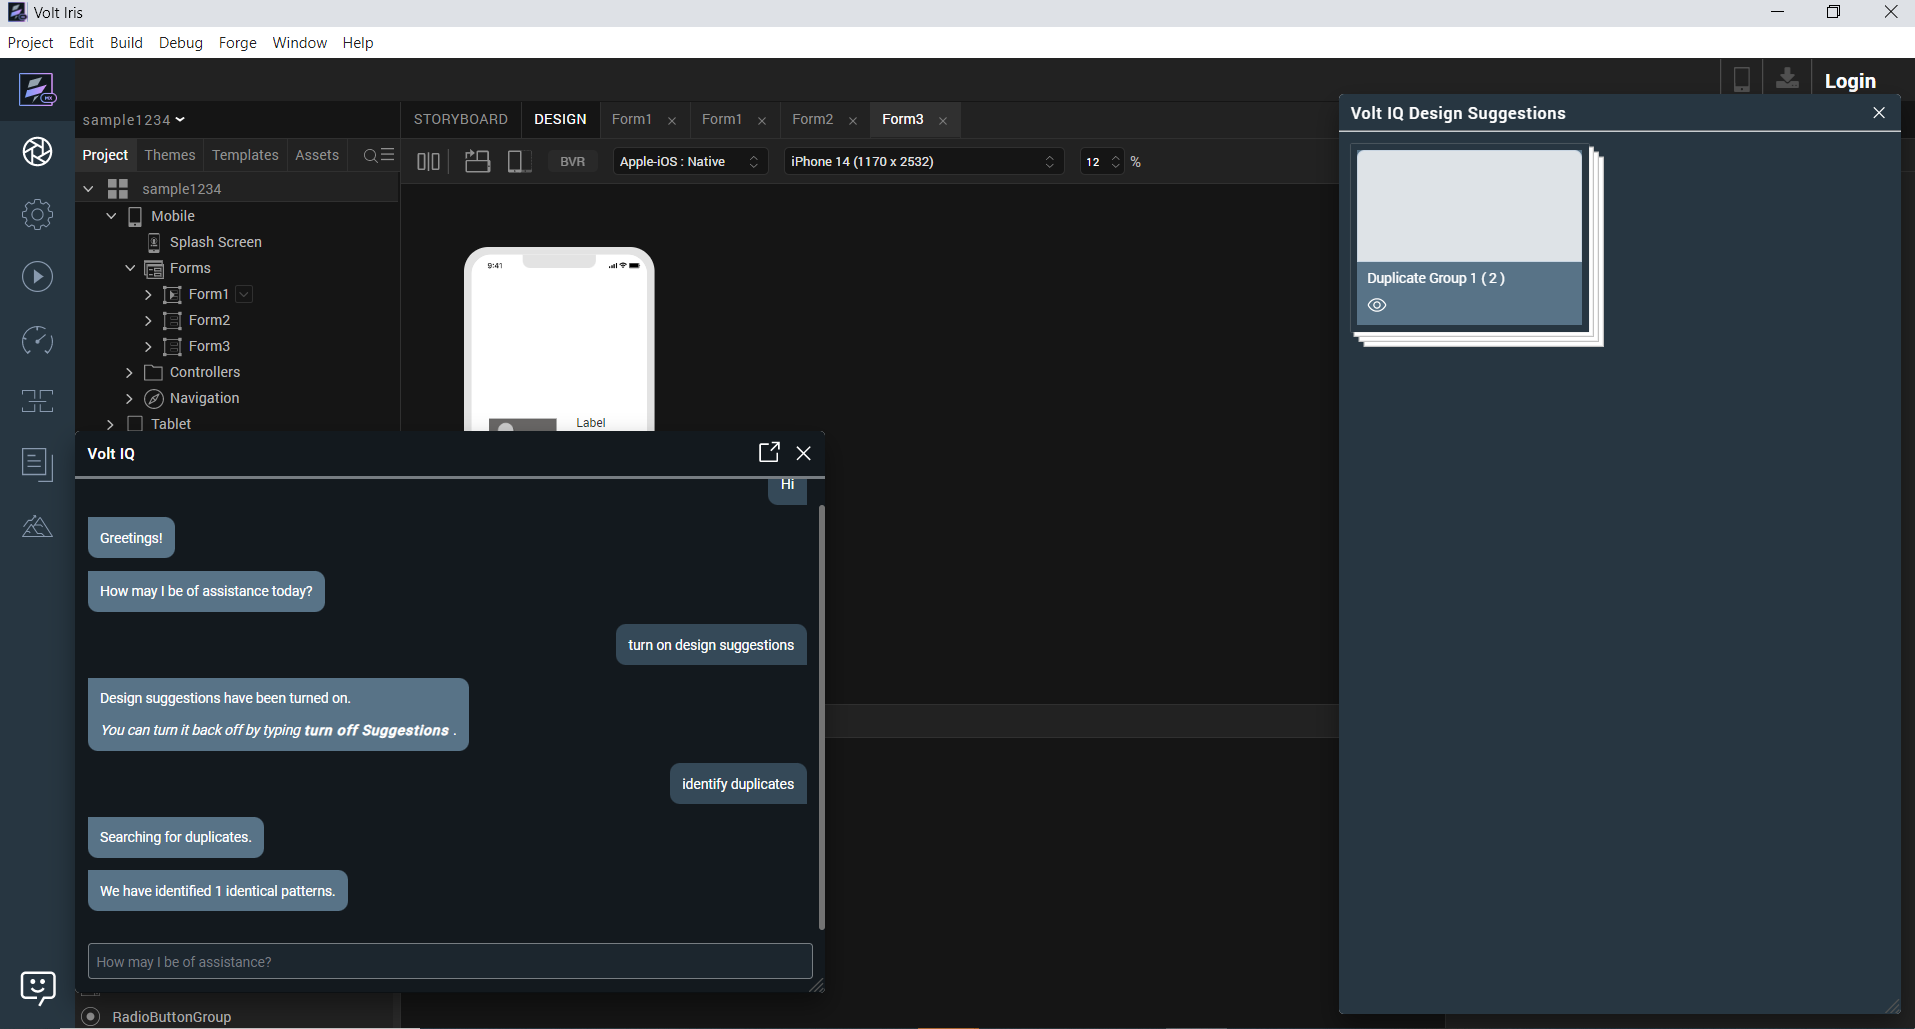Close the Volt IQ Design Suggestions panel

point(1878,113)
